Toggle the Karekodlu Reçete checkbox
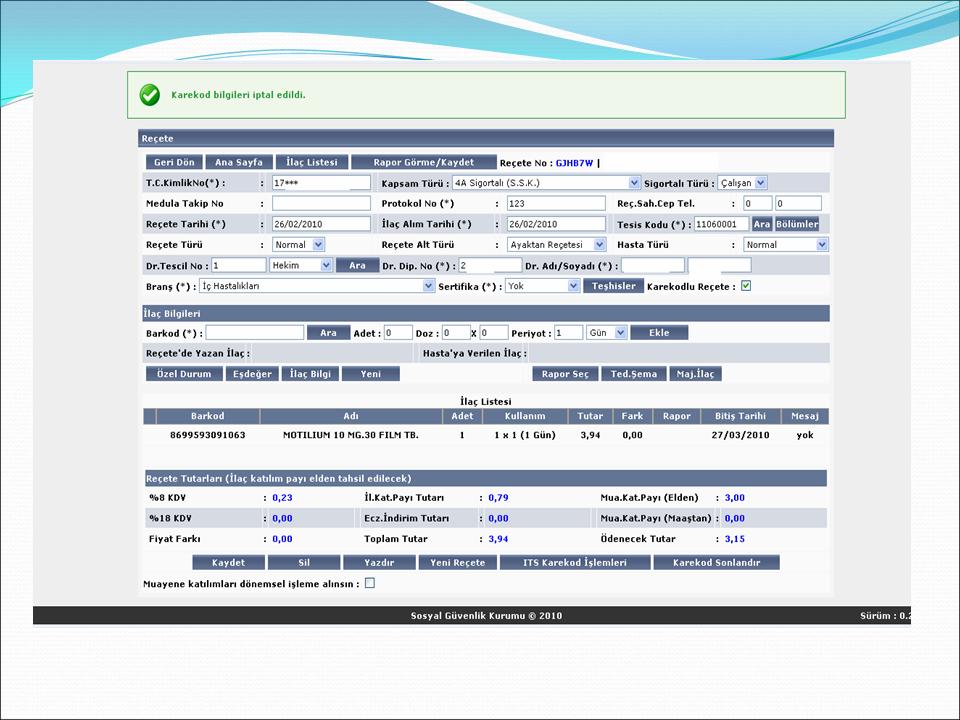This screenshot has width=960, height=720. 746,286
